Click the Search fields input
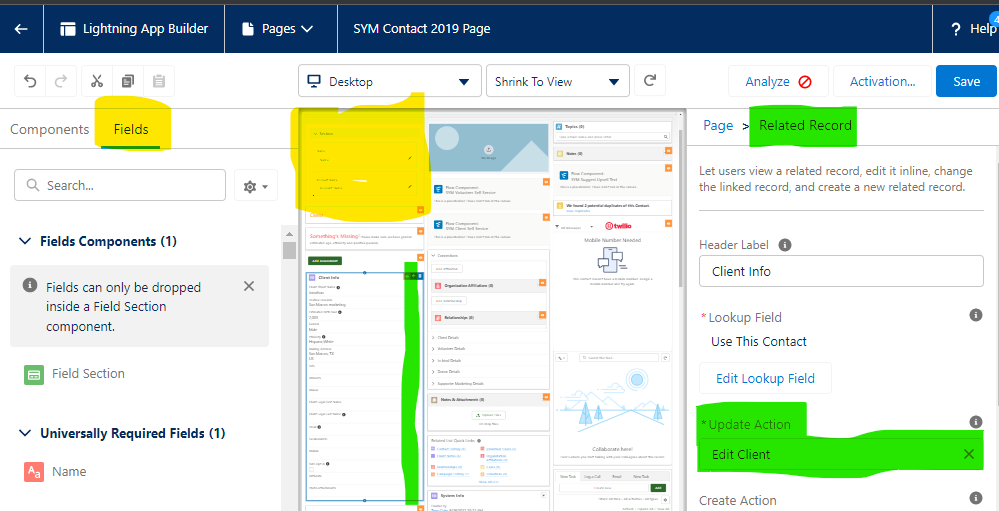The image size is (999, 511). [x=120, y=185]
